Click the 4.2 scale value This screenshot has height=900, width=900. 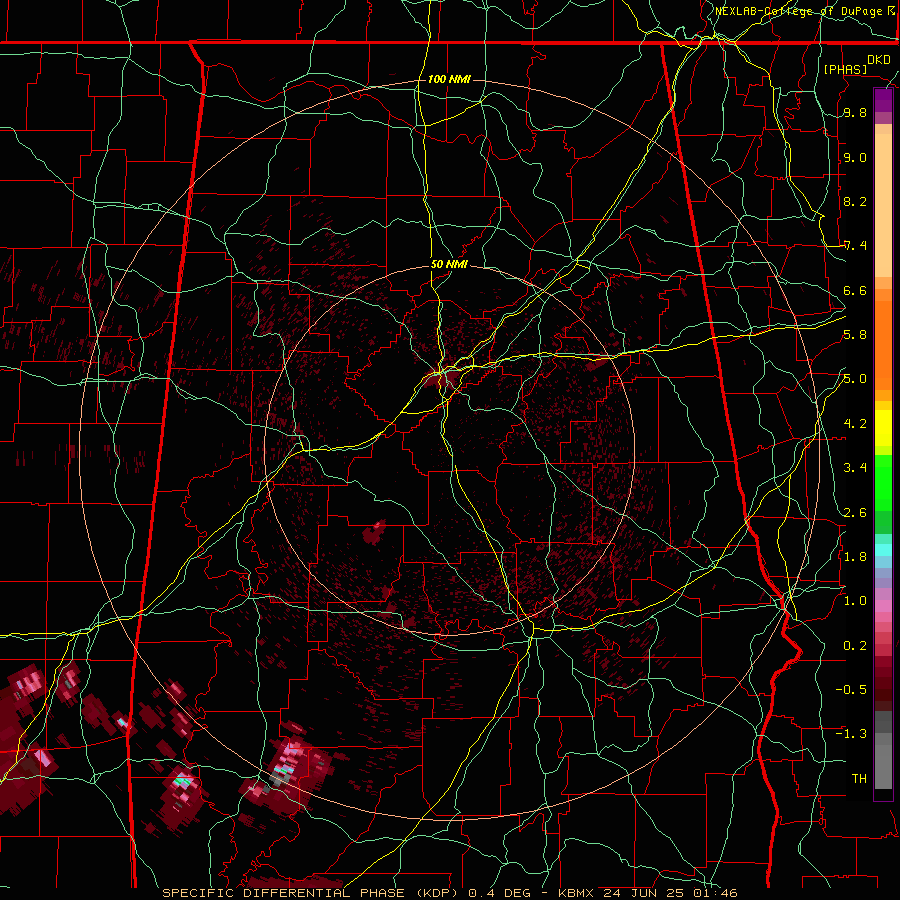click(x=855, y=424)
